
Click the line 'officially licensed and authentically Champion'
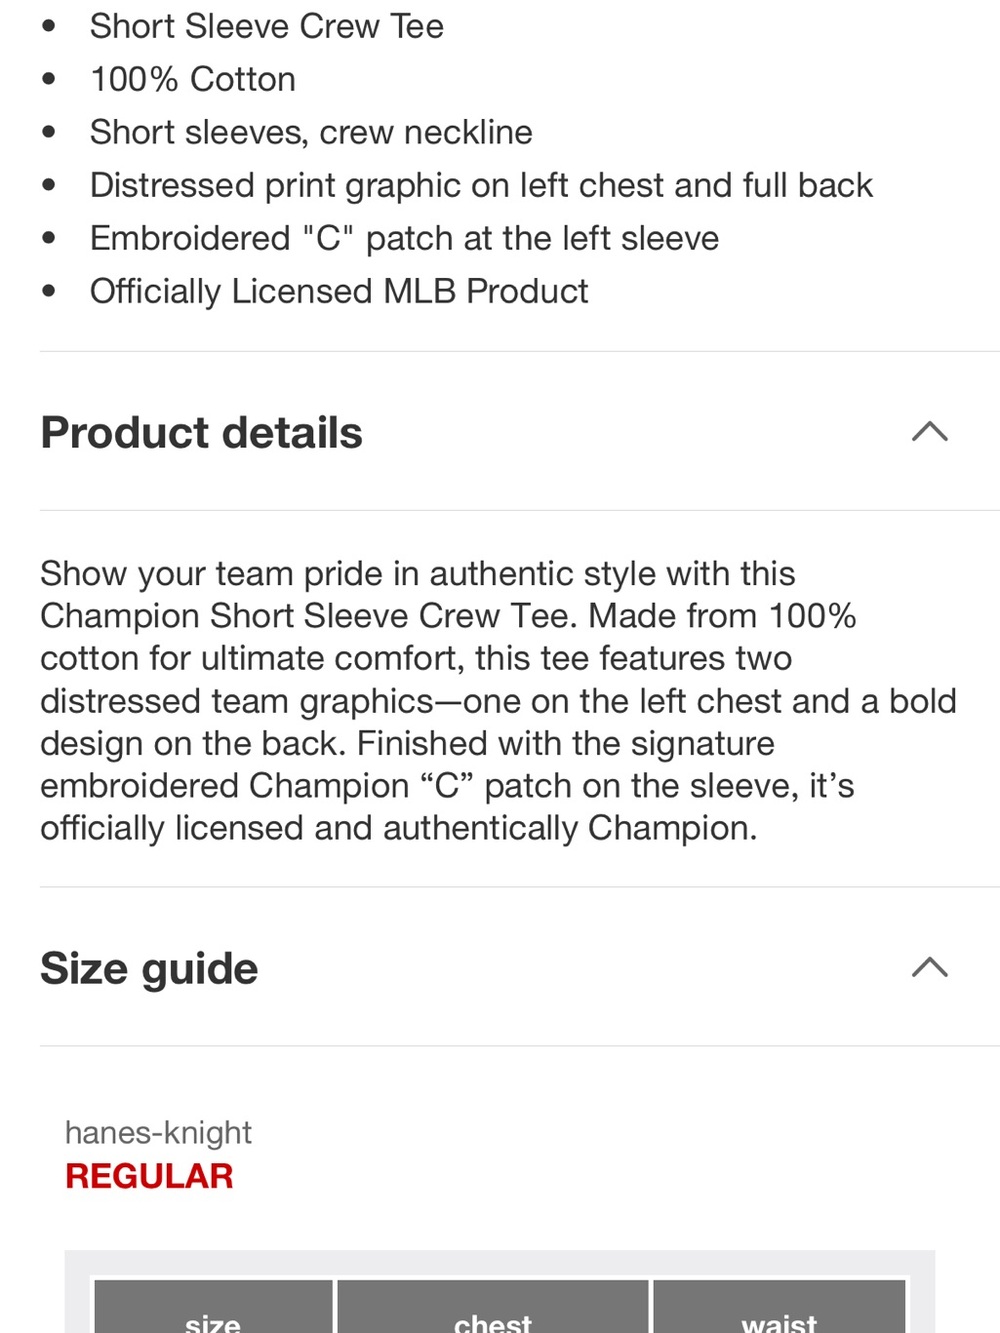[x=398, y=828]
